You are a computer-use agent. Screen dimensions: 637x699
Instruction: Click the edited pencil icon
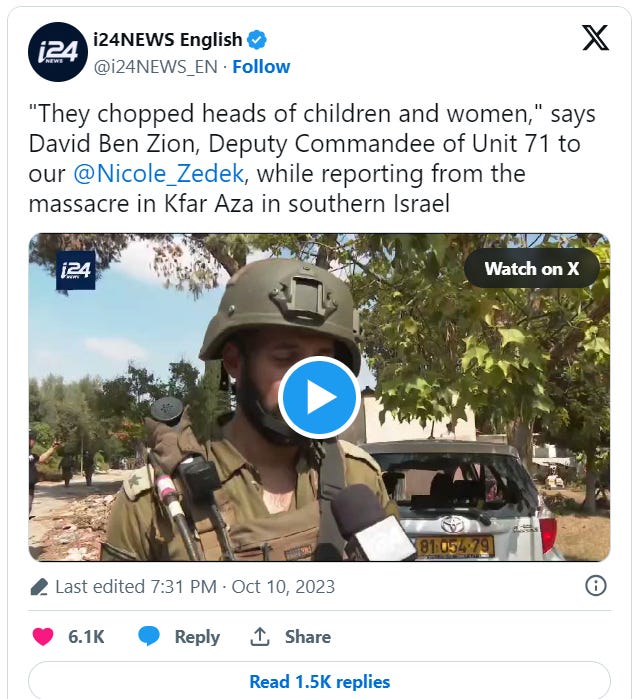39,587
